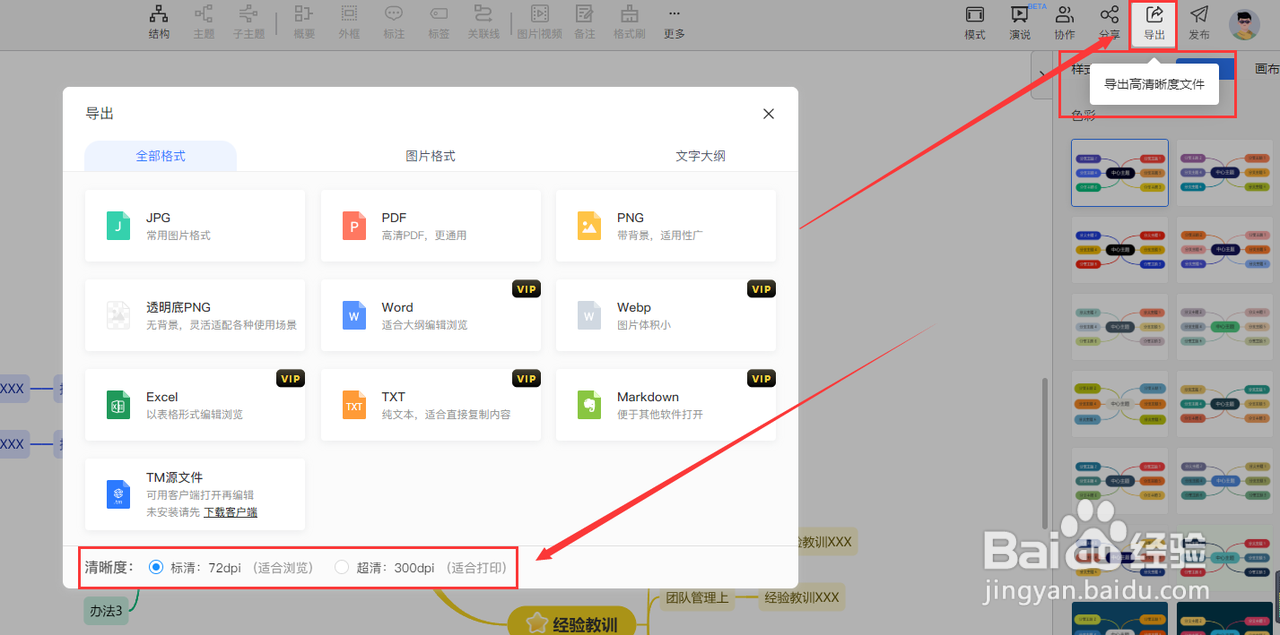Screen dimensions: 1280x635
Task: Click the 分享 (share) icon
Action: (1109, 22)
